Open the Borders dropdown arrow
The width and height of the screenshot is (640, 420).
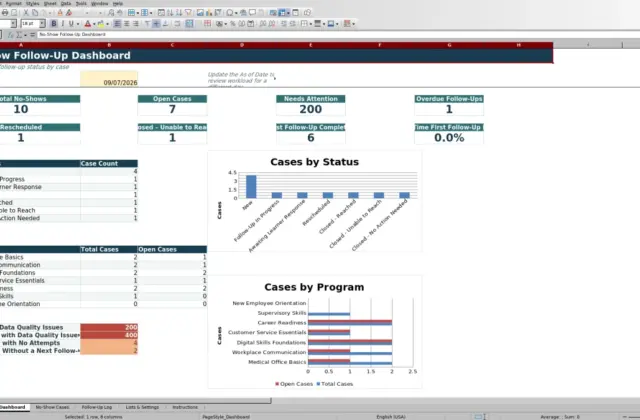pyautogui.click(x=311, y=24)
